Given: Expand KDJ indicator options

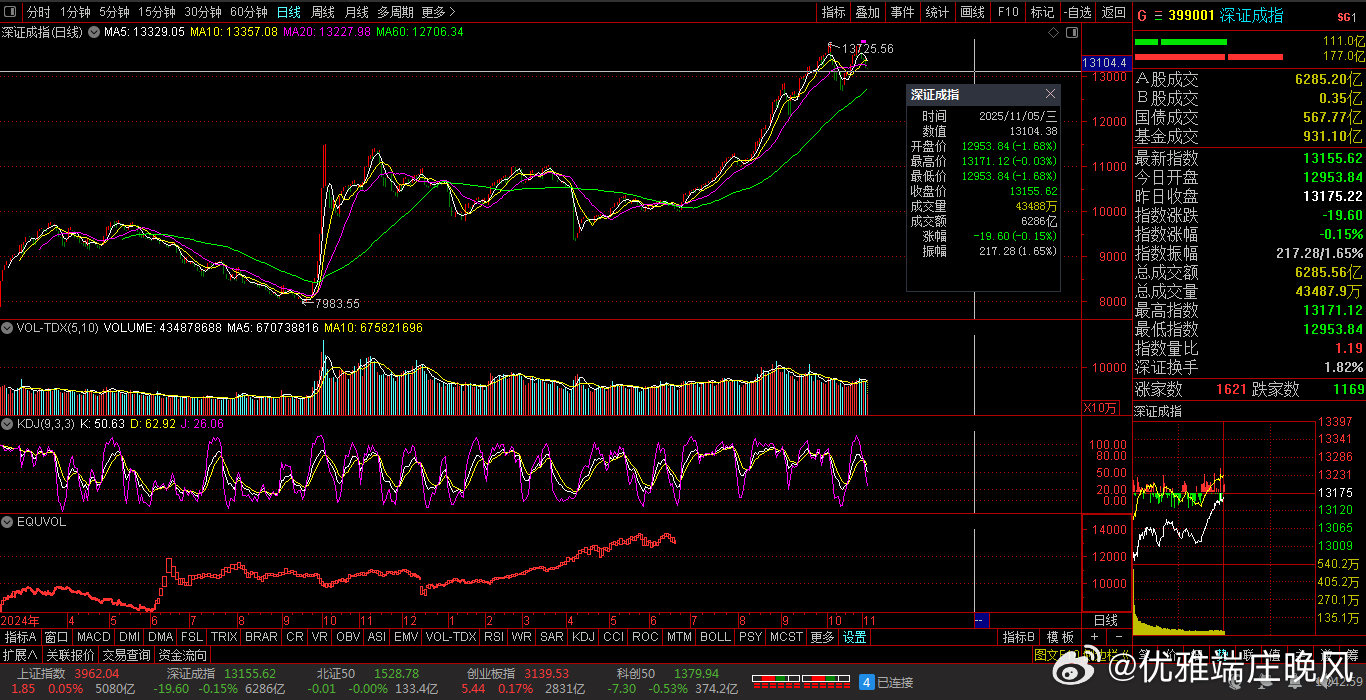Looking at the screenshot, I should (x=6, y=424).
